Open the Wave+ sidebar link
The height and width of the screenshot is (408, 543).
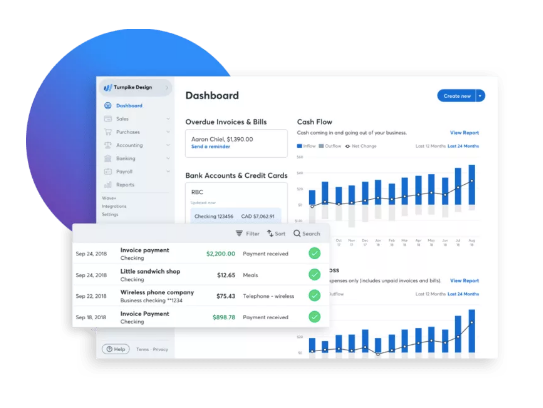pyautogui.click(x=109, y=198)
